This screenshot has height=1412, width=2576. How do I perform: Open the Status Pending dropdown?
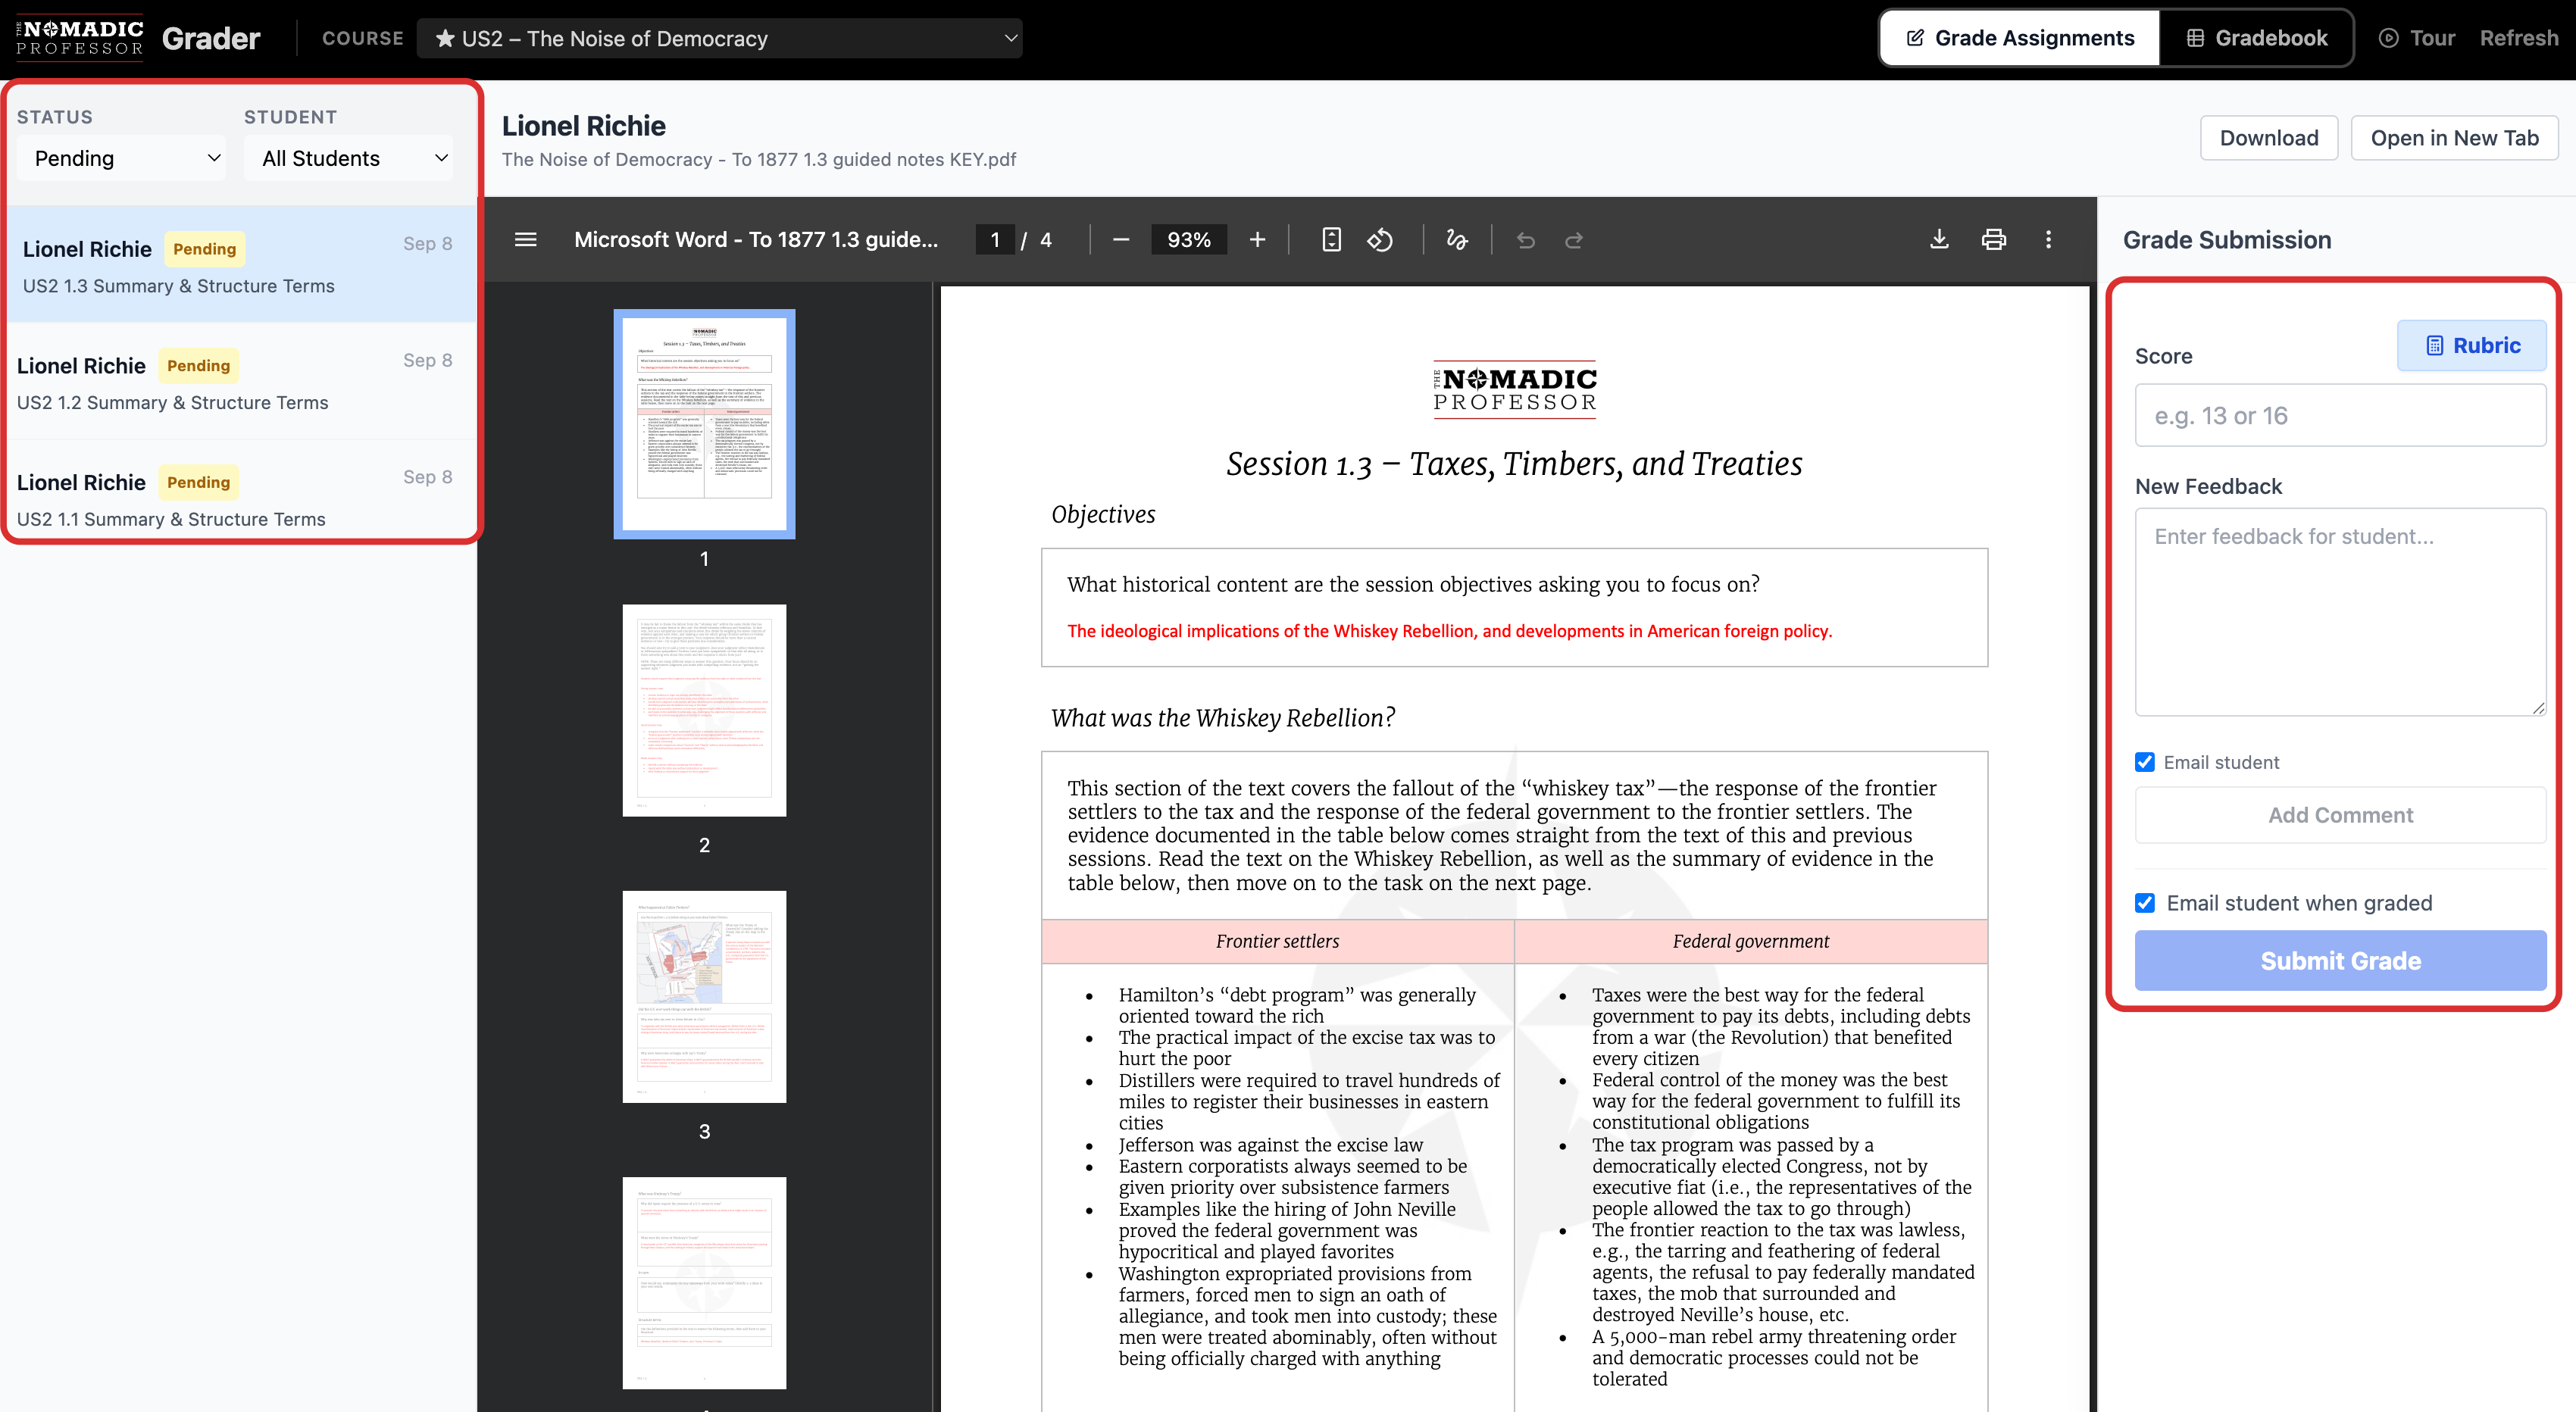[122, 158]
